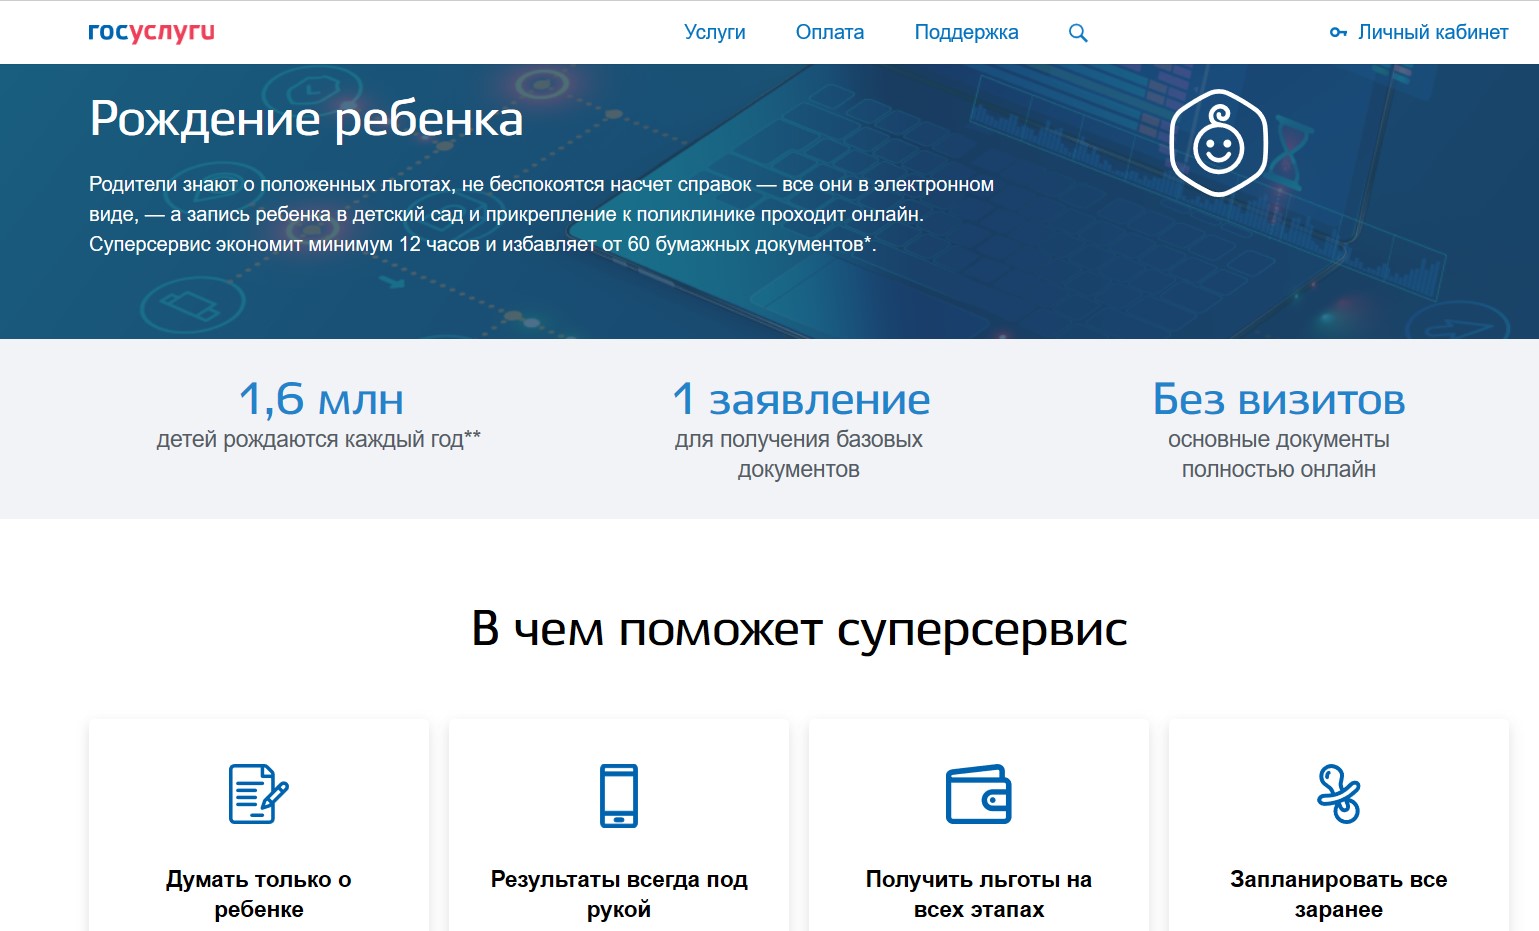Click the wallet icon
Viewport: 1539px width, 931px height.
979,795
